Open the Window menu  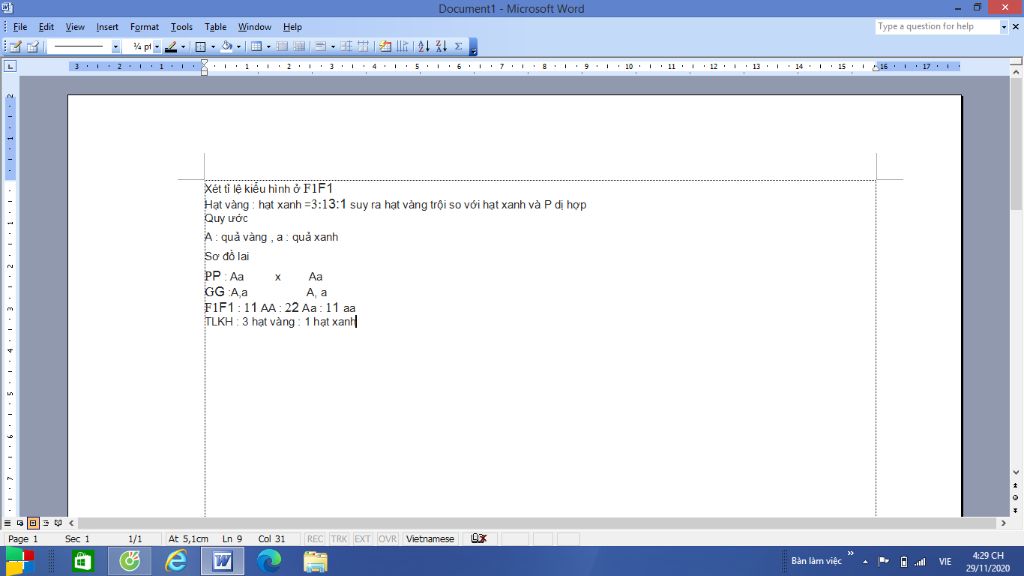coord(255,27)
